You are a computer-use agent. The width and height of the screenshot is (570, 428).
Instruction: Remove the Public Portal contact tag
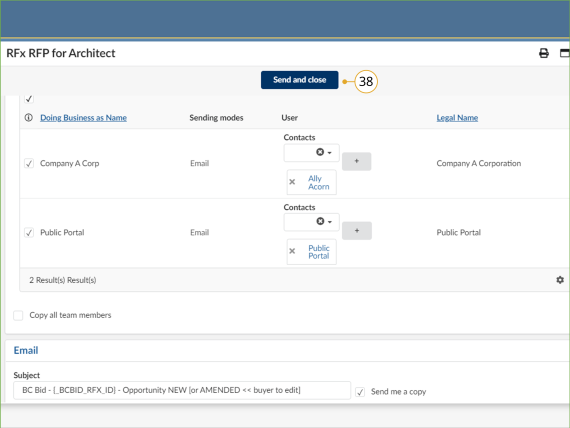click(x=292, y=251)
